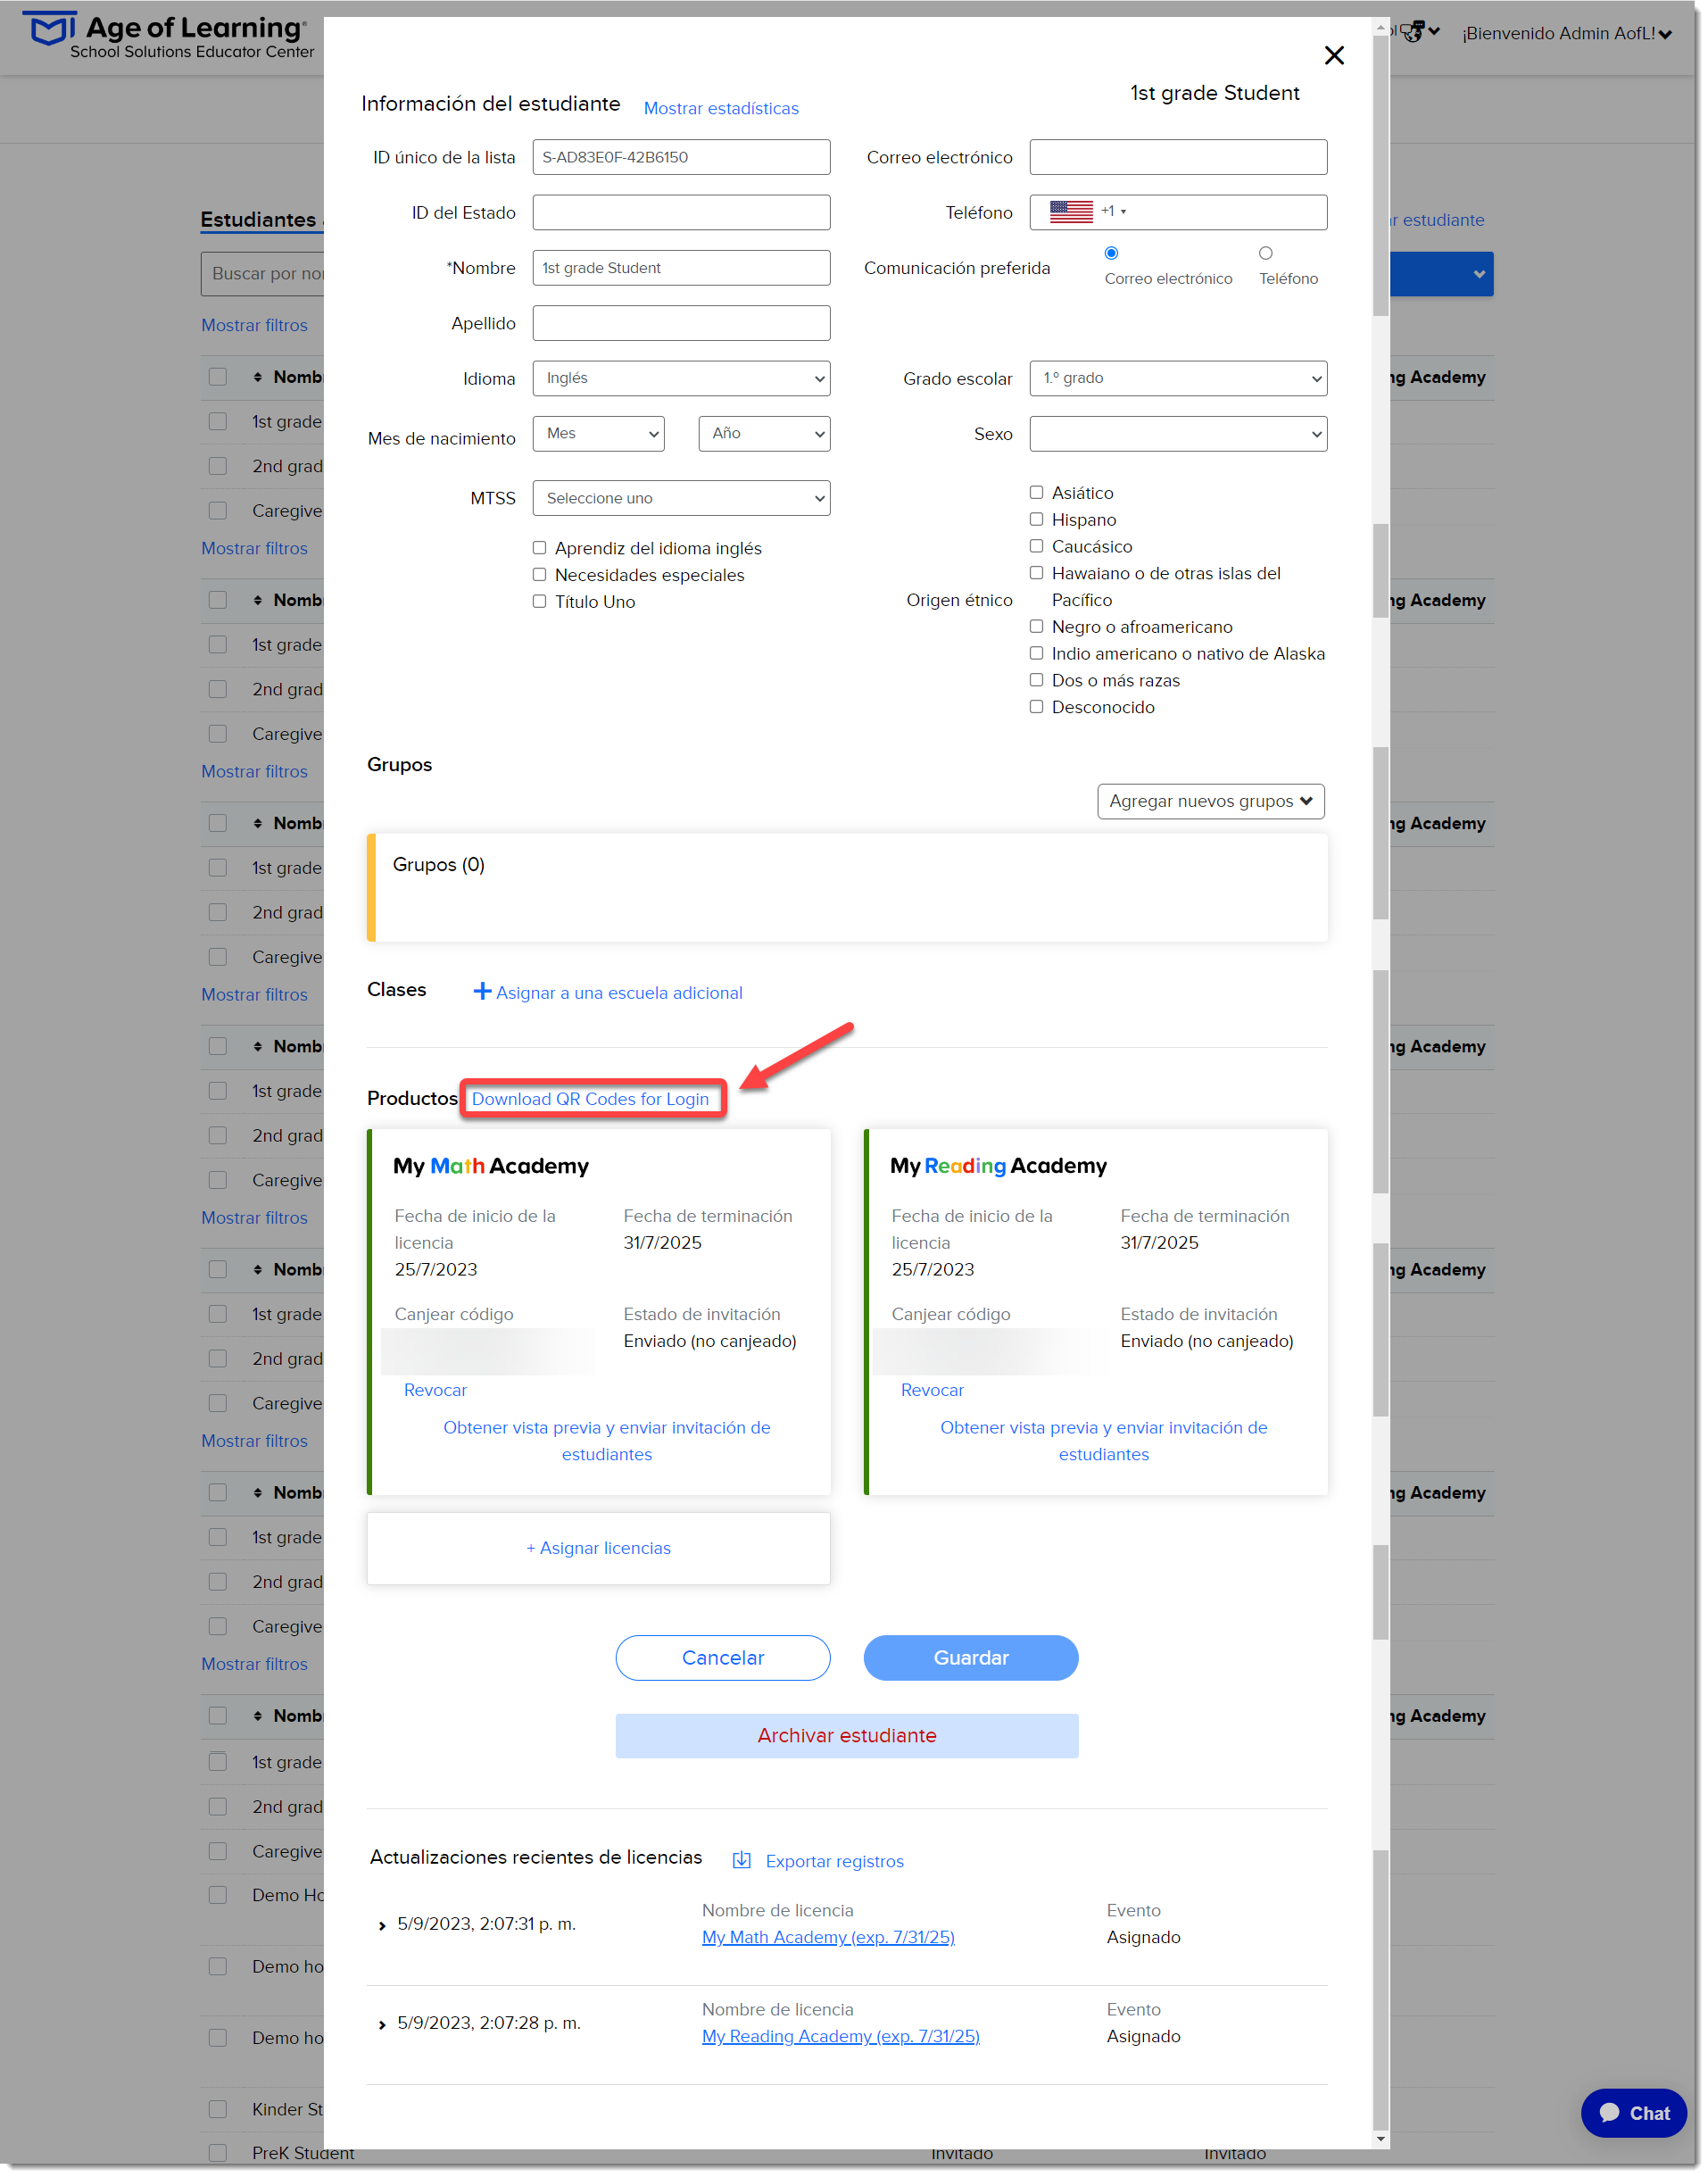Viewport: 1708px width, 2177px height.
Task: Expand the 2:07:28 p. m. license update row
Action: point(382,2024)
